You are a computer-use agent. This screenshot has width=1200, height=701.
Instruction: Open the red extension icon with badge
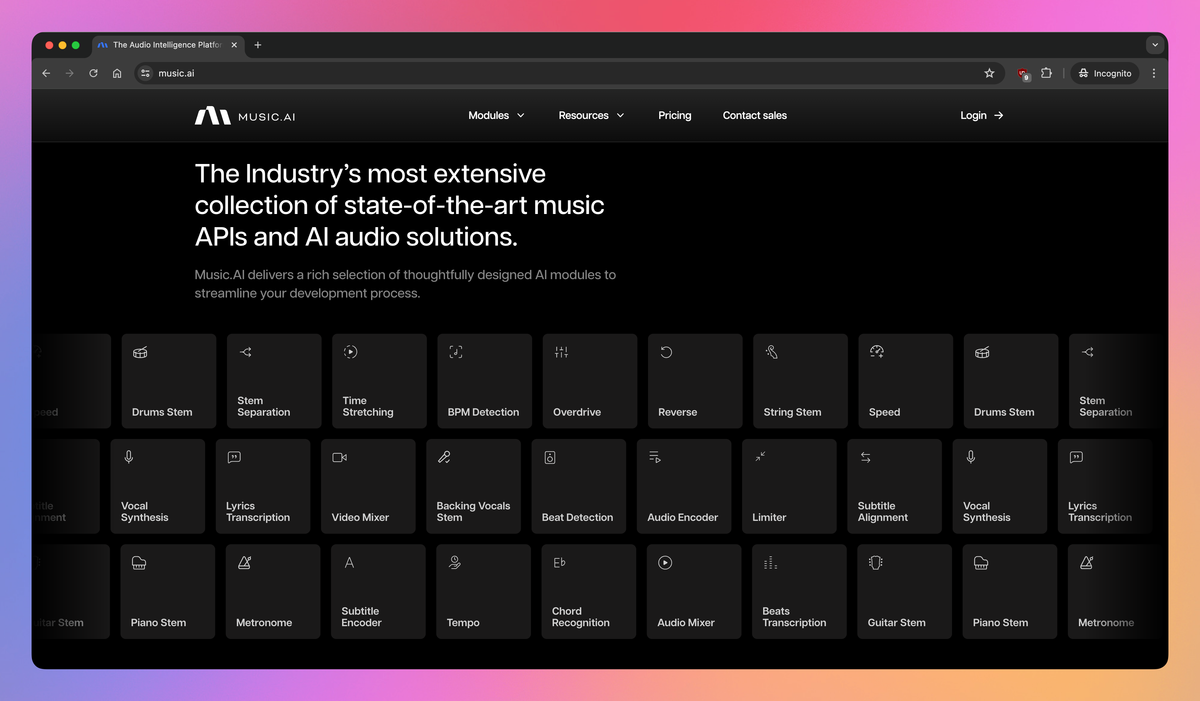click(x=1023, y=73)
